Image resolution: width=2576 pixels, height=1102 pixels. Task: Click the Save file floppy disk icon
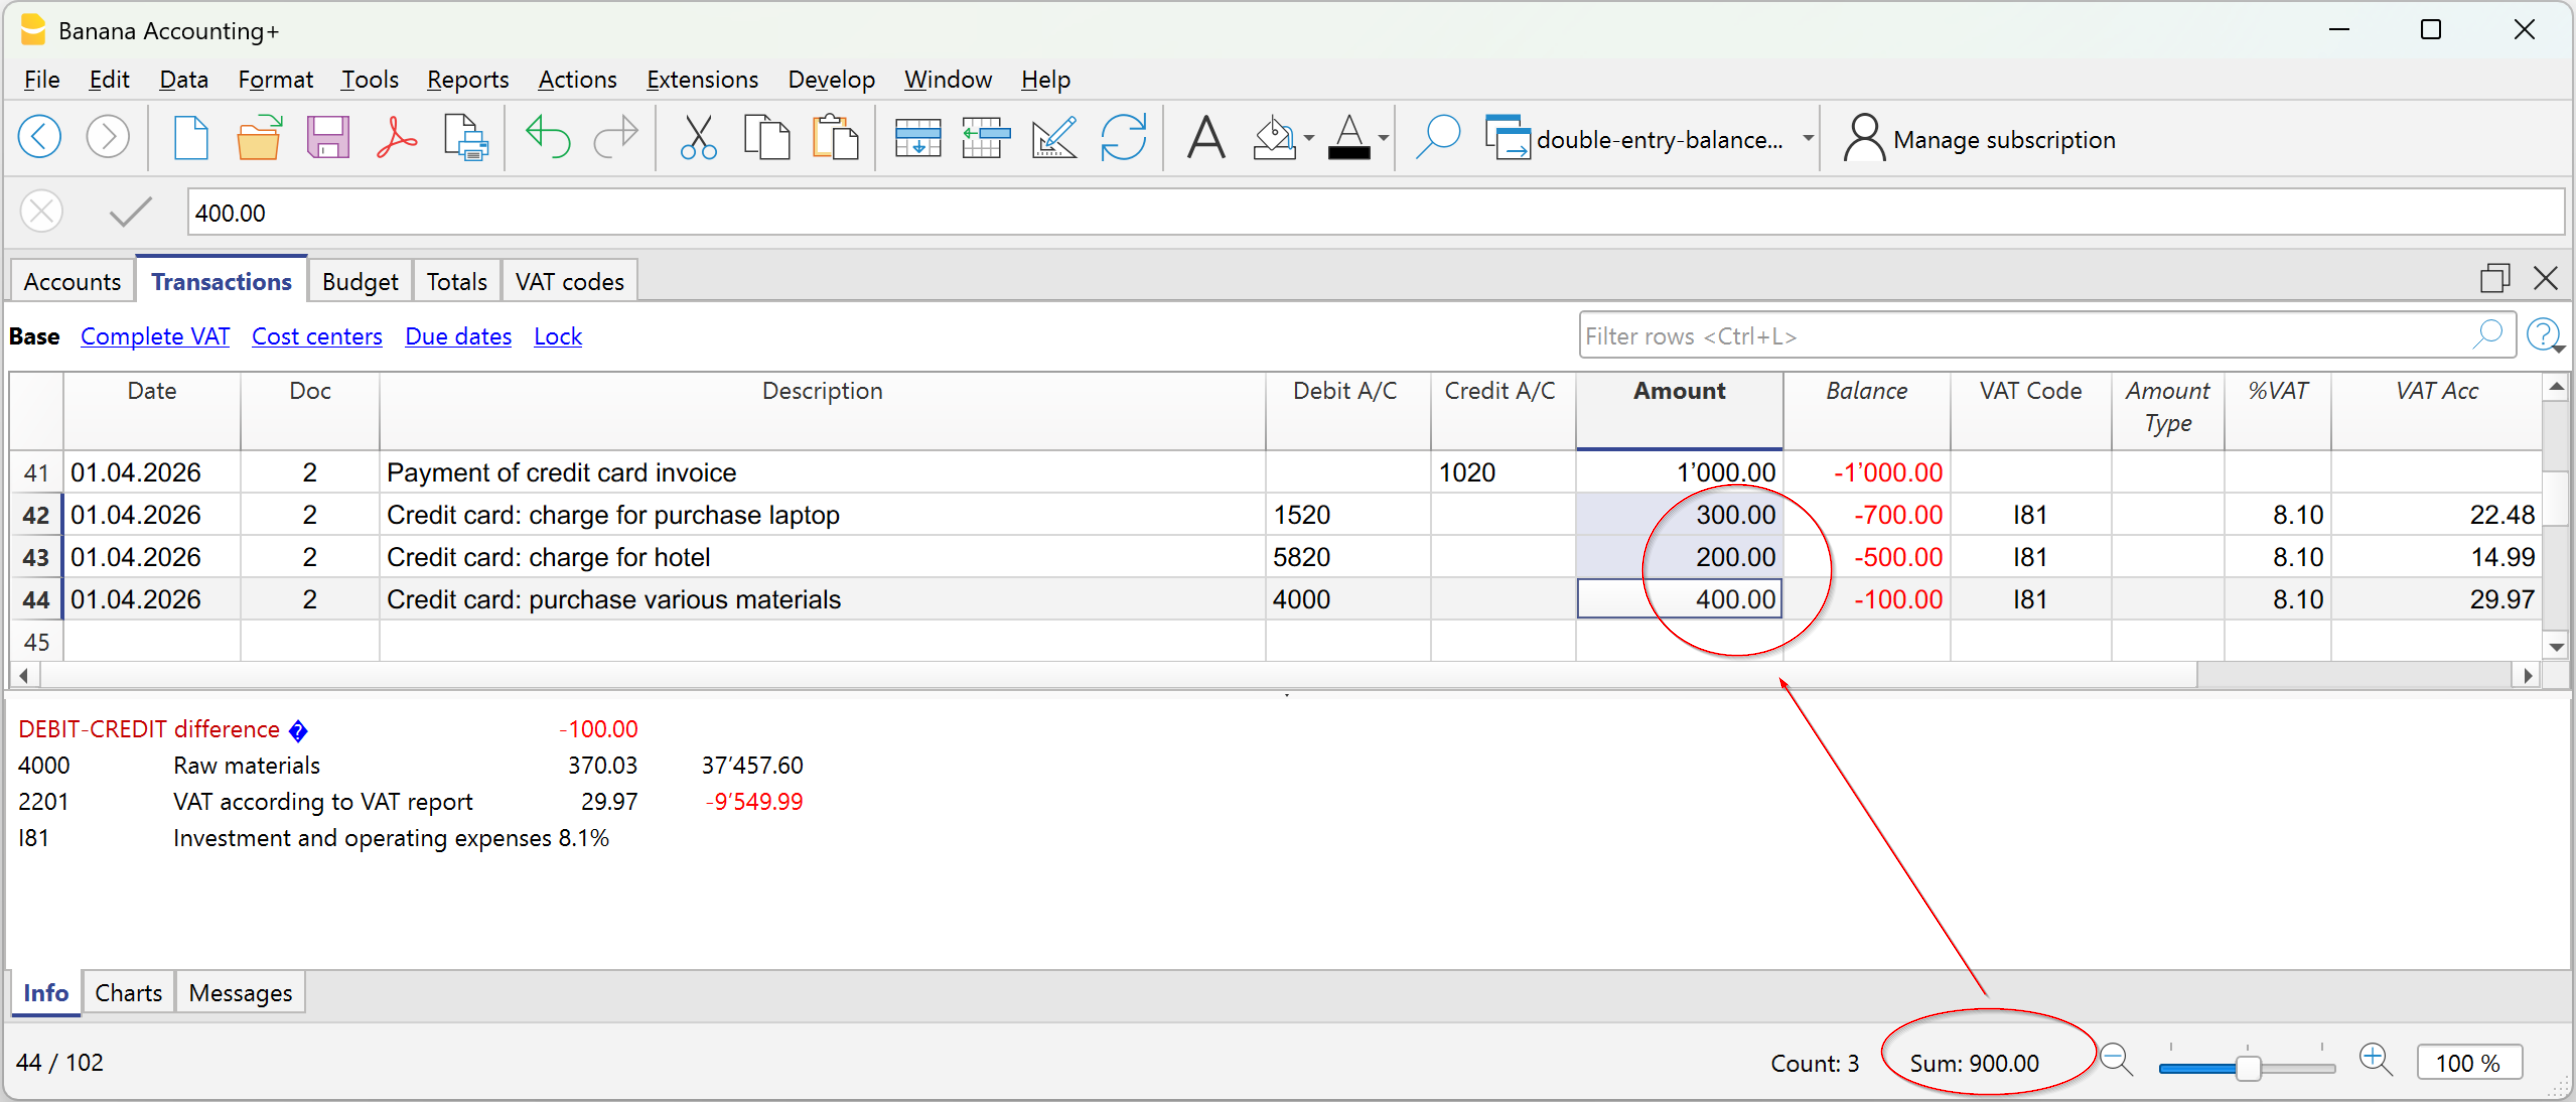click(x=327, y=138)
